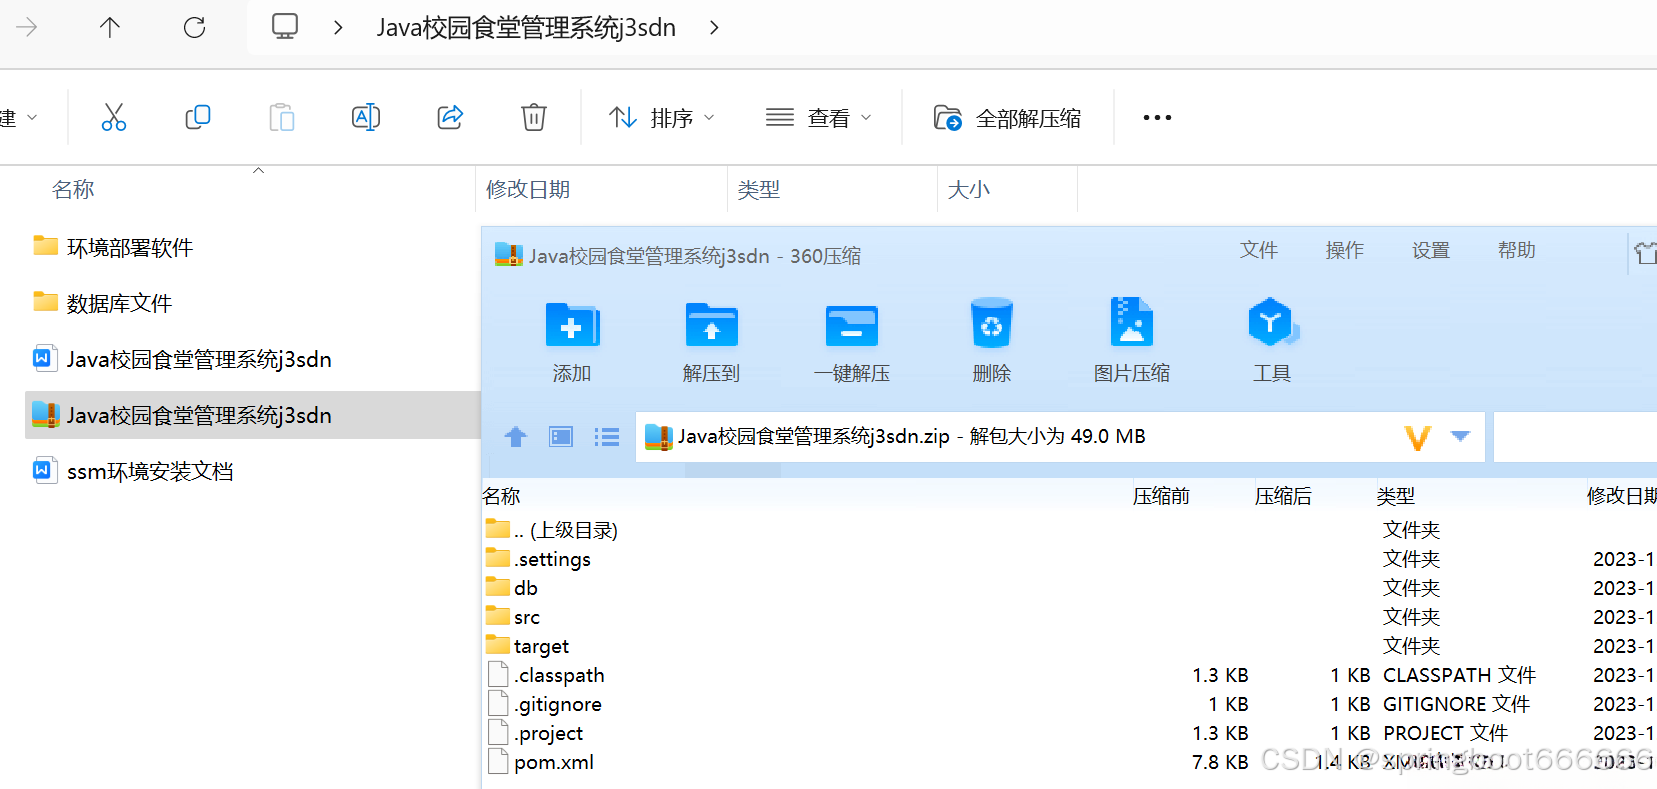Click the 一键解压 one-click extract icon
This screenshot has width=1657, height=789.
pyautogui.click(x=852, y=326)
